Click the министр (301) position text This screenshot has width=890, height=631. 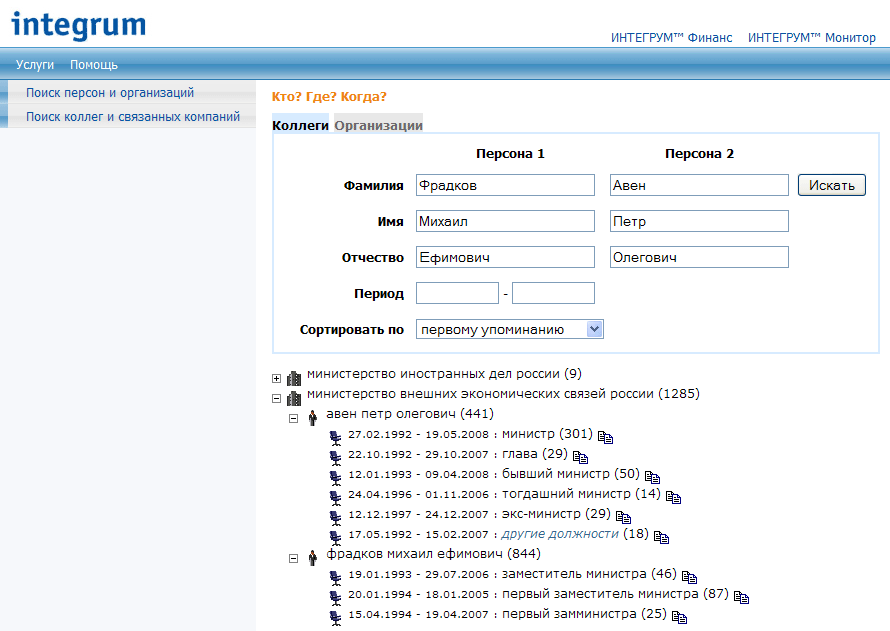(547, 434)
